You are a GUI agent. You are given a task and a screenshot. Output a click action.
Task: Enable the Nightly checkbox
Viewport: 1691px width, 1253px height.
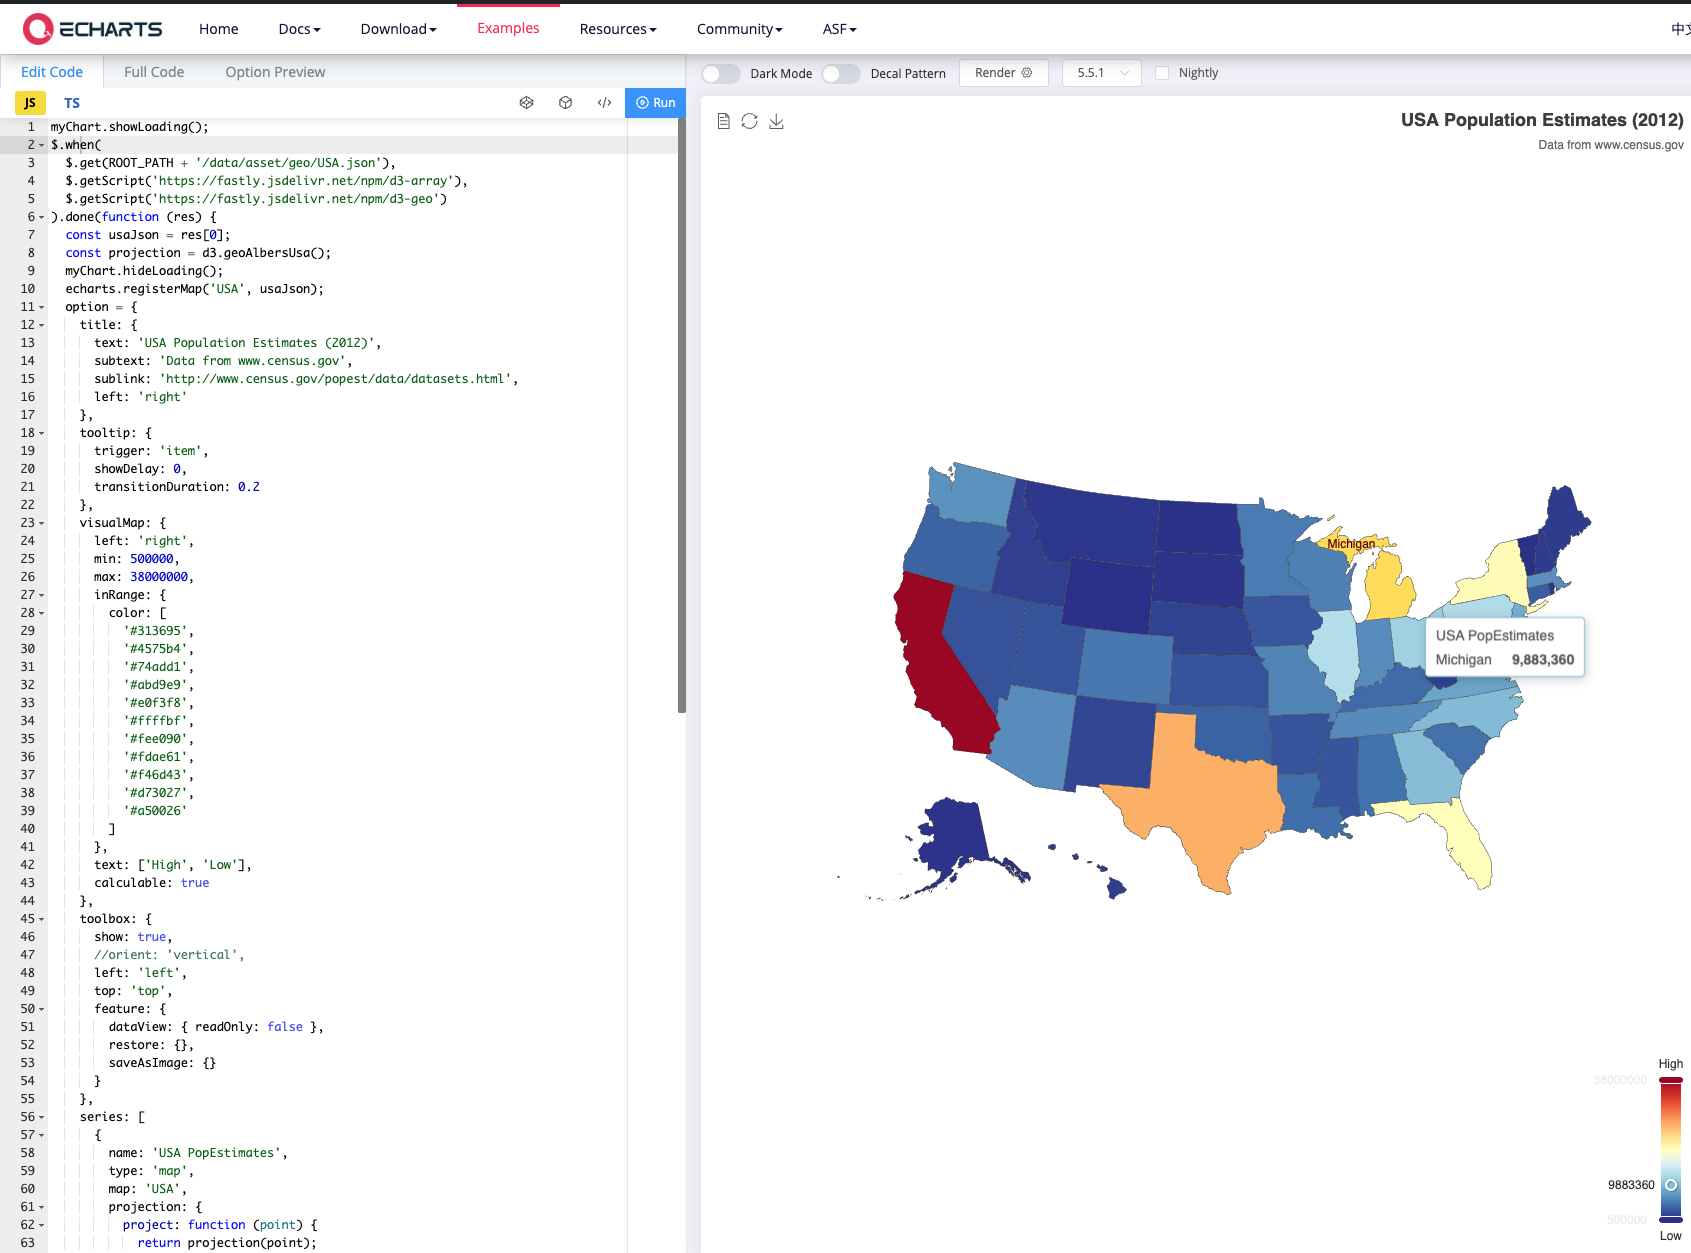(x=1162, y=73)
